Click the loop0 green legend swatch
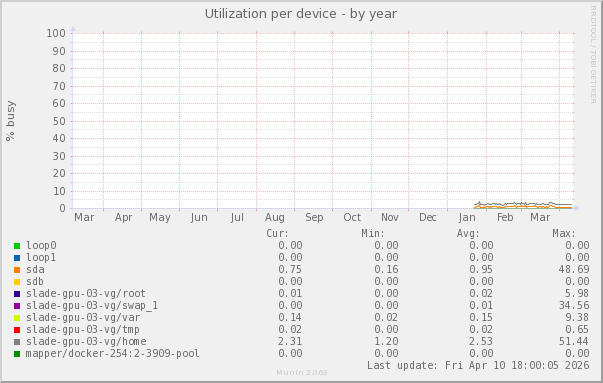This screenshot has height=383, width=603. [17, 246]
